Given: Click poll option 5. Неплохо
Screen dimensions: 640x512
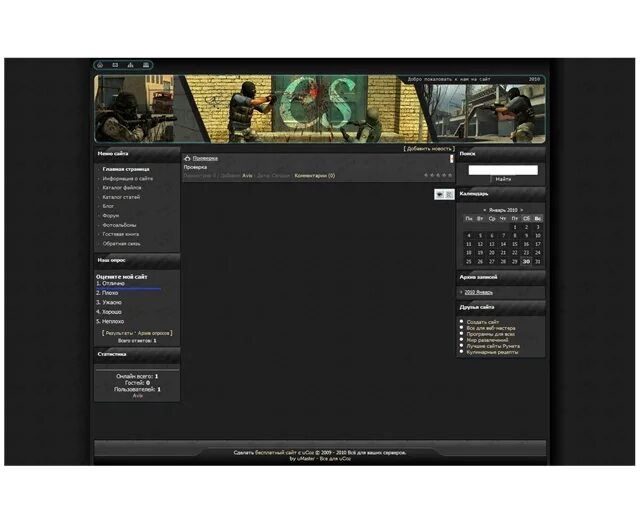Looking at the screenshot, I should tap(110, 321).
